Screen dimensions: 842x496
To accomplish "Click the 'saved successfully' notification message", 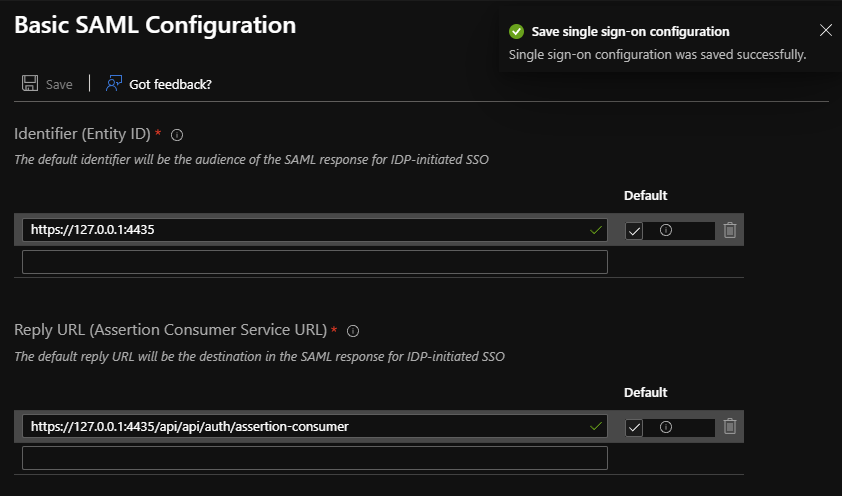I will tap(657, 54).
